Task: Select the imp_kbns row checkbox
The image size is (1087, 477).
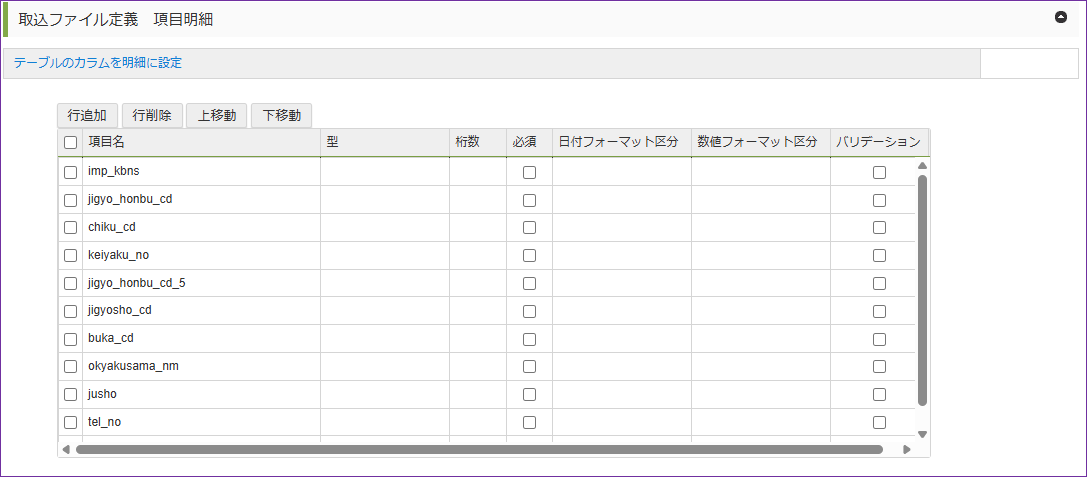Action: click(x=70, y=172)
